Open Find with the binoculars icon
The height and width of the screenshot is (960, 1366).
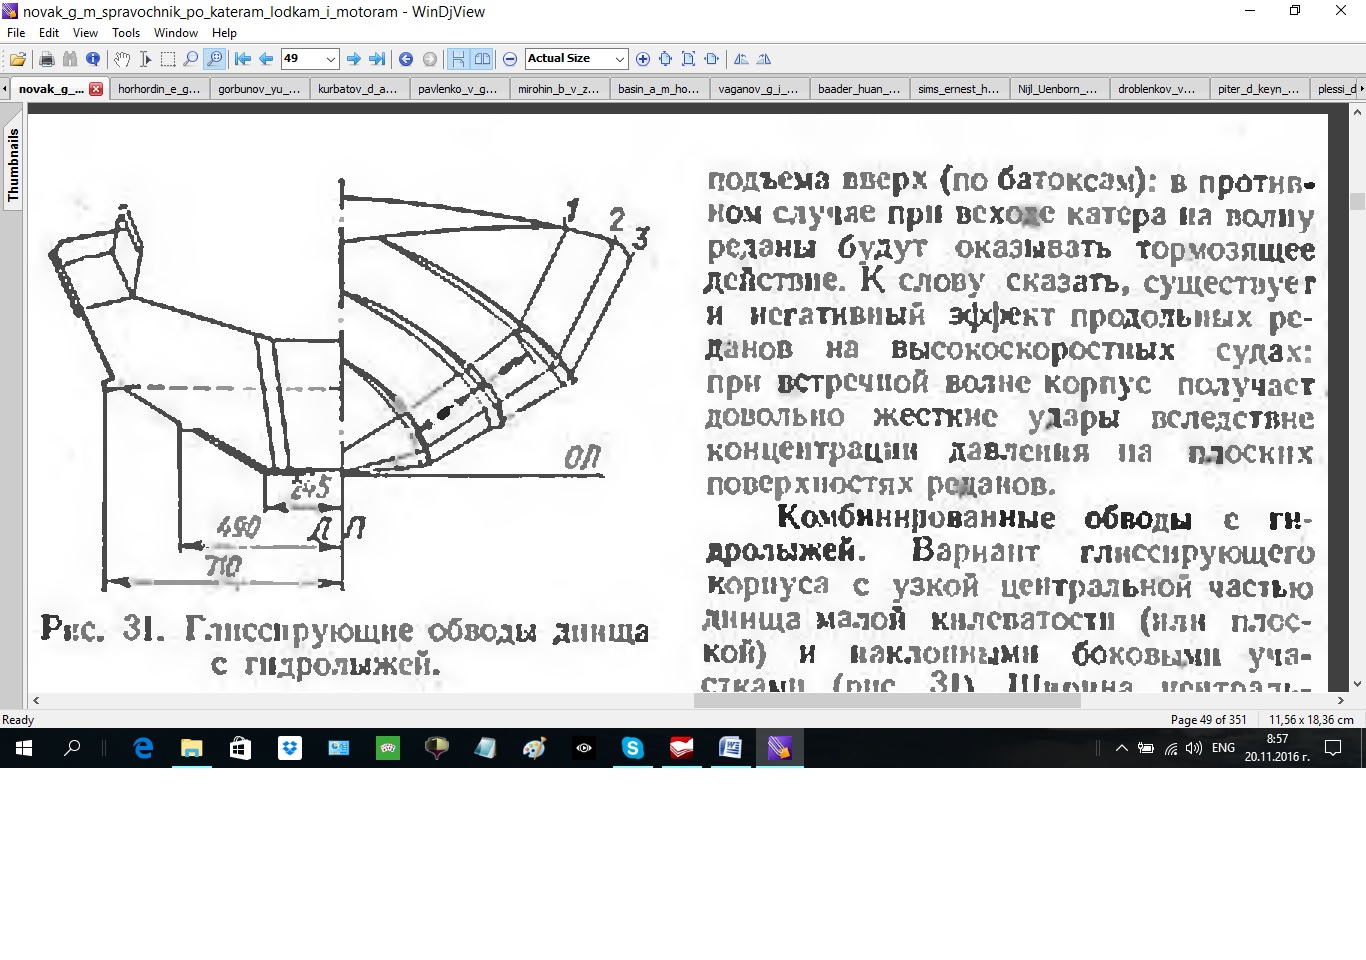pyautogui.click(x=70, y=59)
